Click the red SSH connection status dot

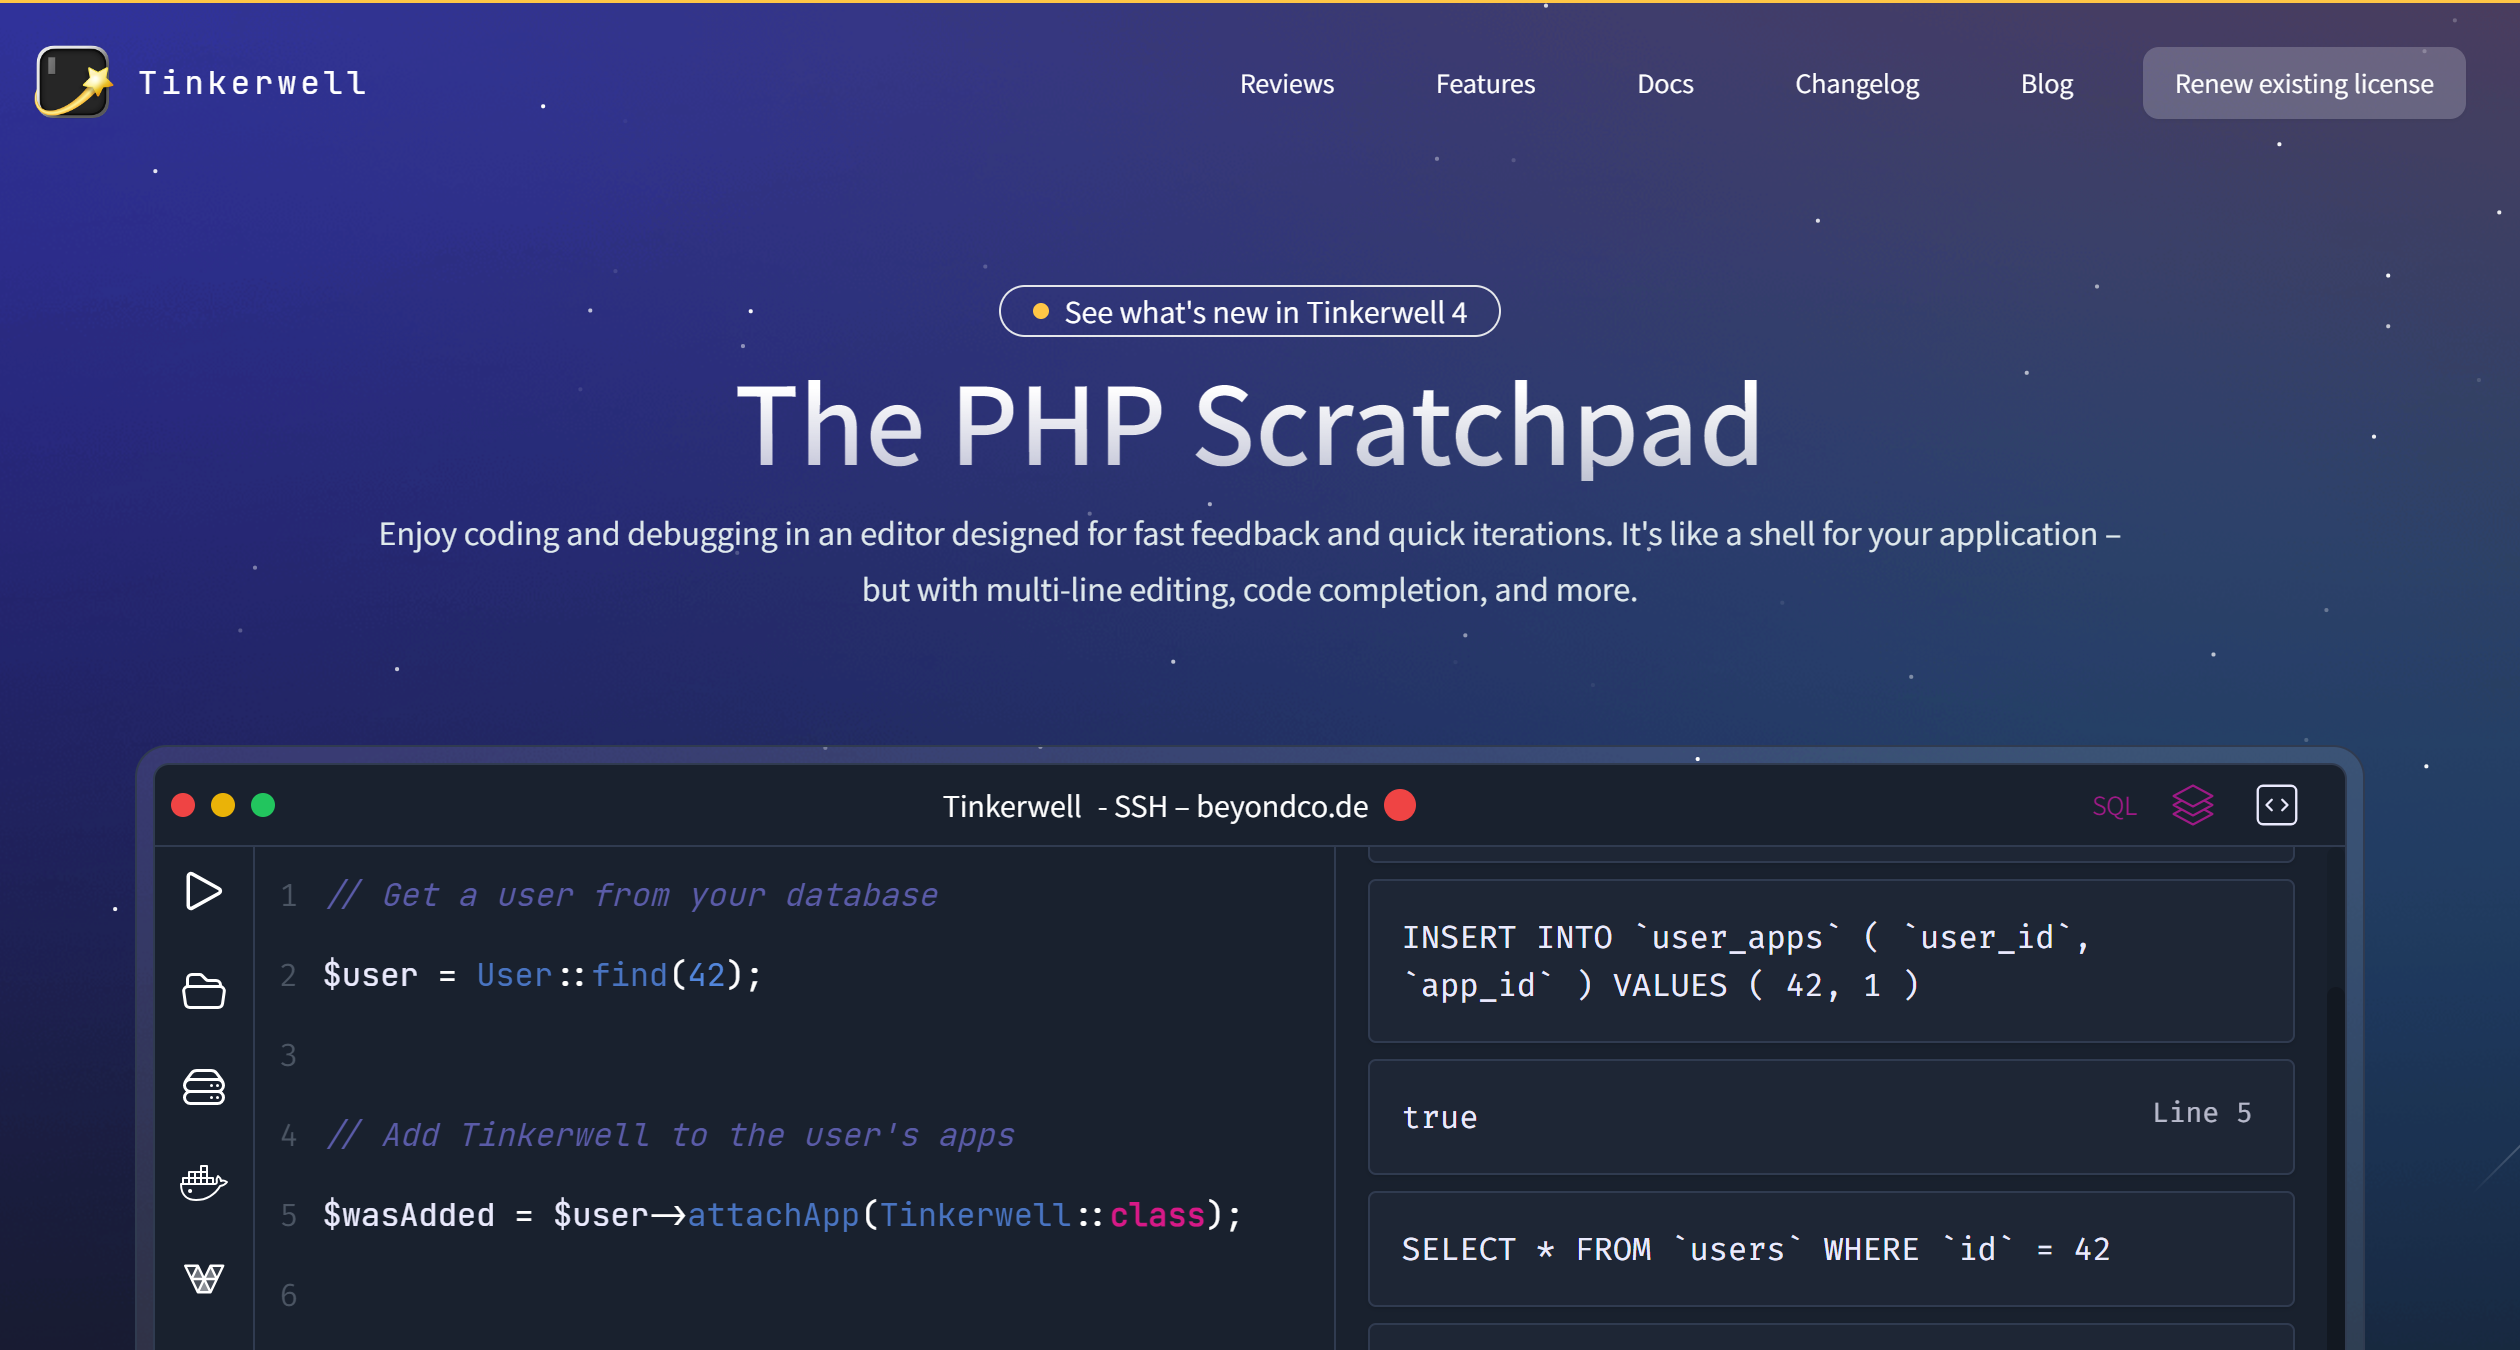(x=1400, y=805)
